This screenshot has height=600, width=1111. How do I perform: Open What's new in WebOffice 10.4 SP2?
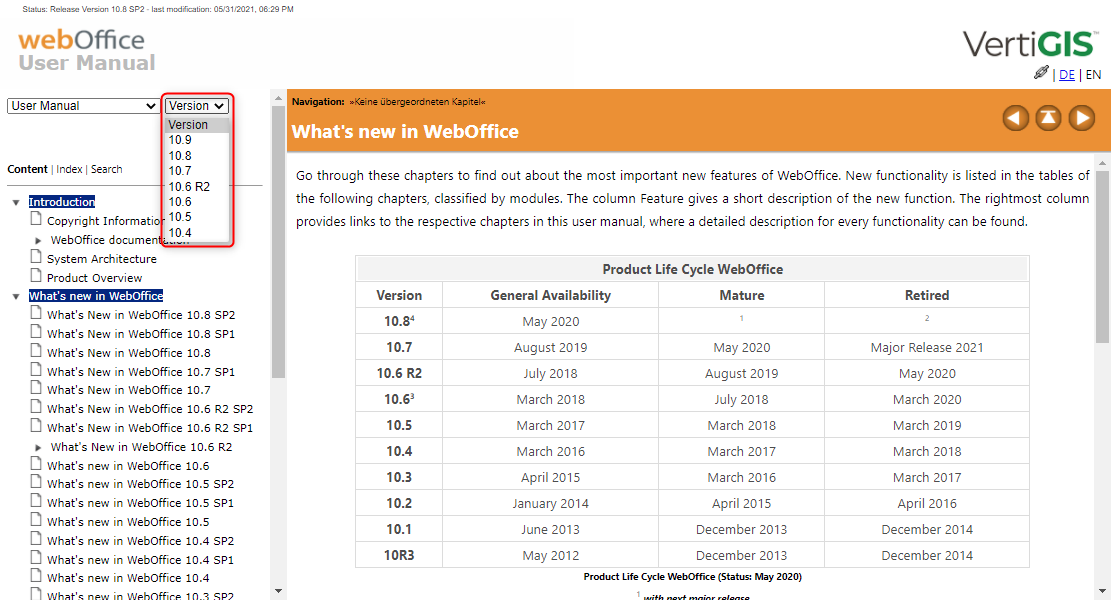[x=140, y=540]
